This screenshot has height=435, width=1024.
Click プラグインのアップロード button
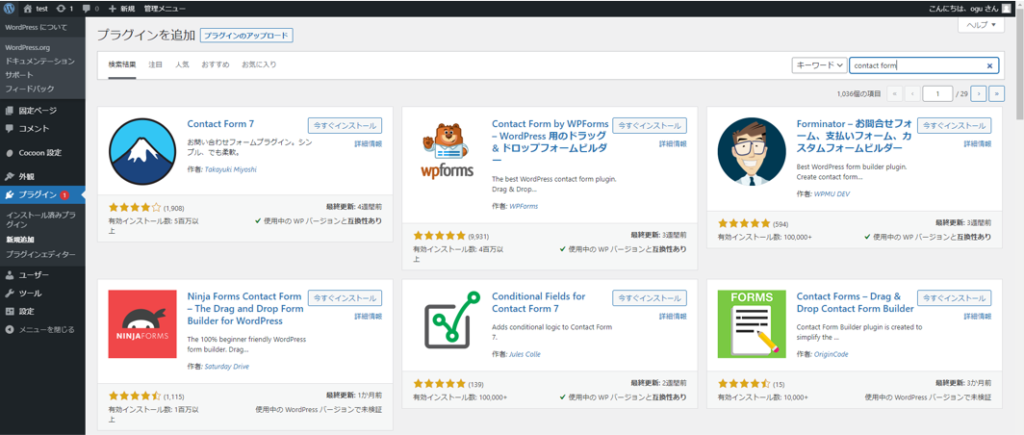246,35
